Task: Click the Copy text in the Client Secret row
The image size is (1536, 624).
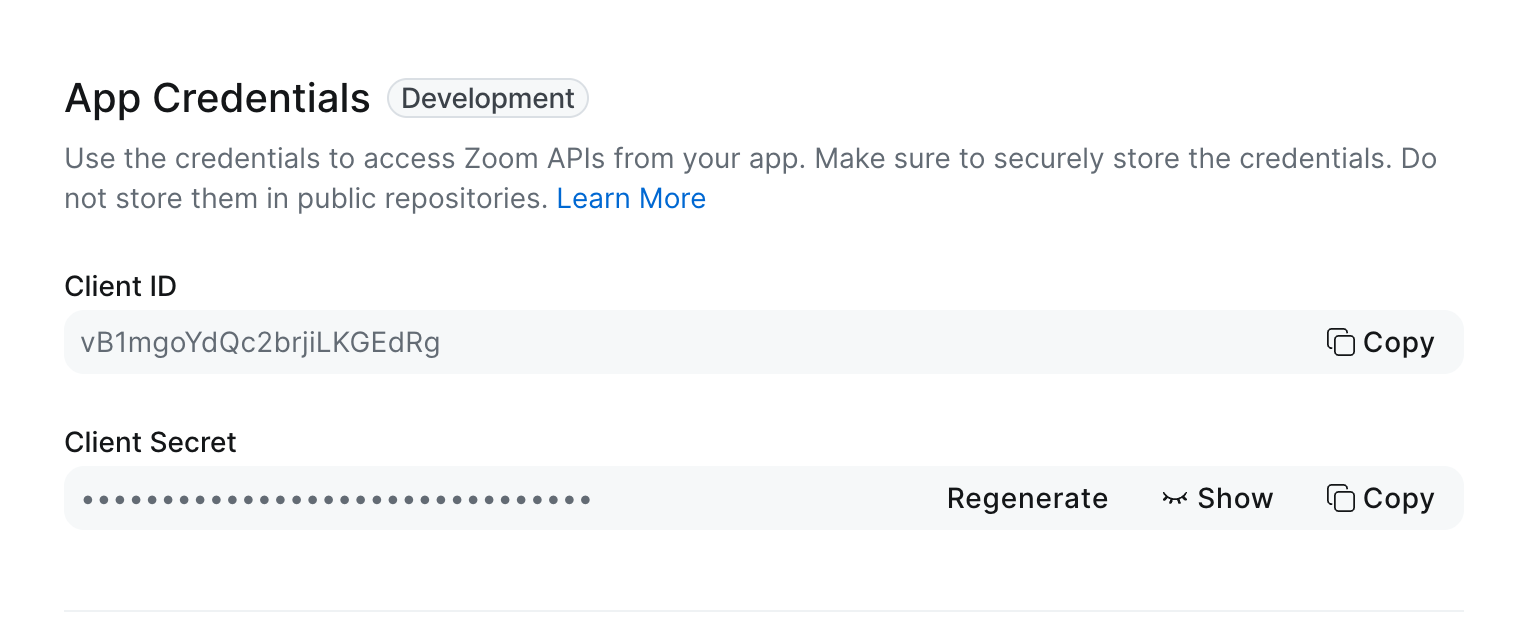Action: pyautogui.click(x=1398, y=498)
